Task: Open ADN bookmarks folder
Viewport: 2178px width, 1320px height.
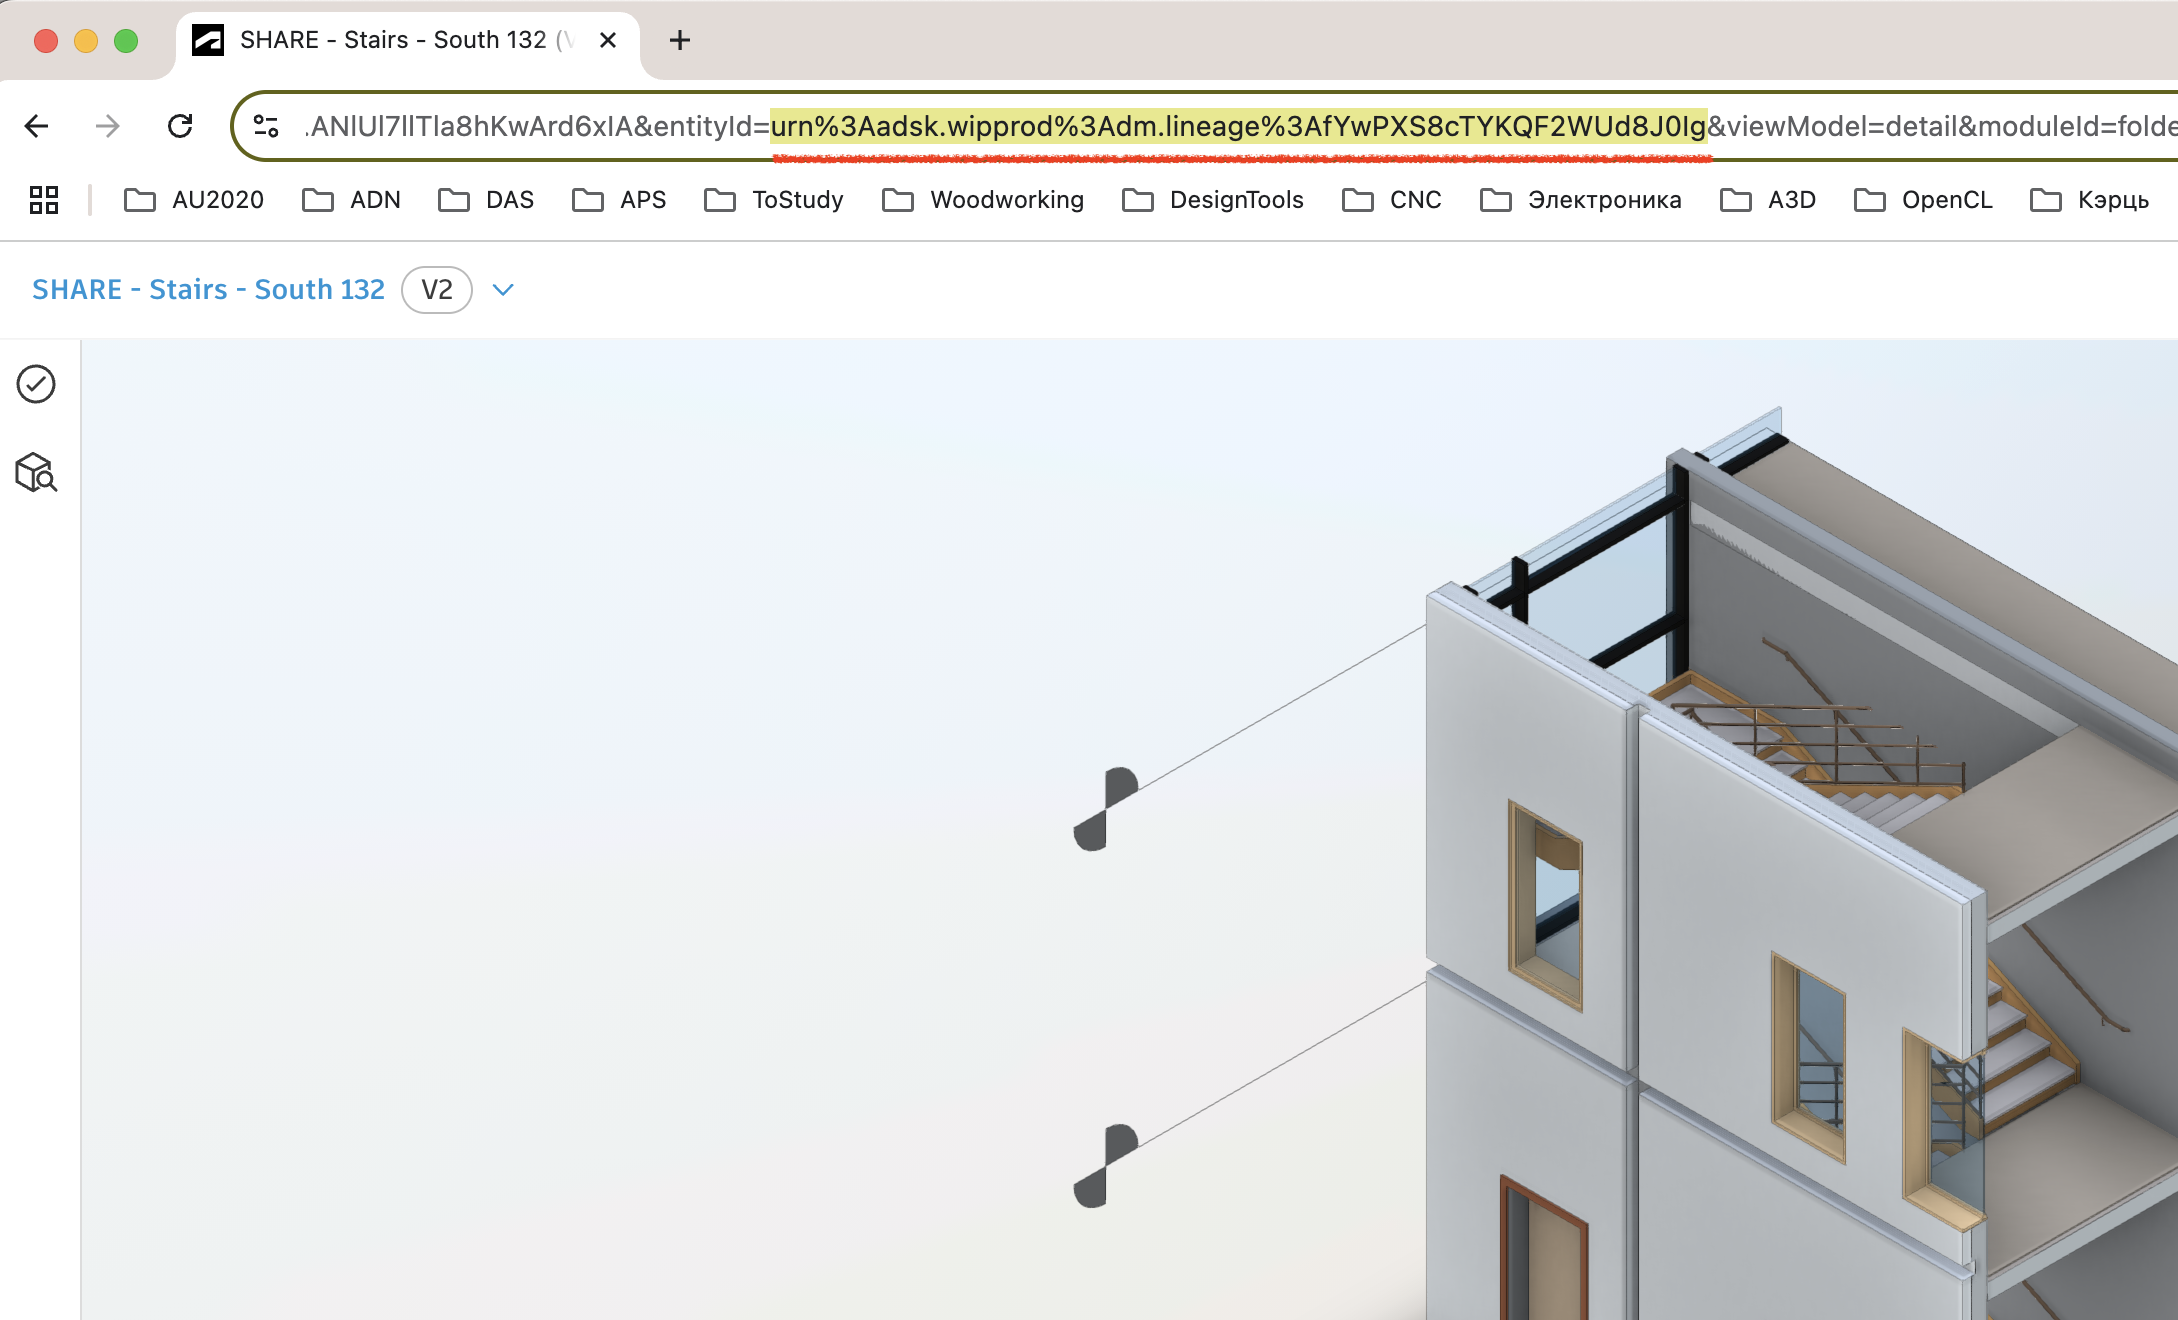Action: click(352, 200)
